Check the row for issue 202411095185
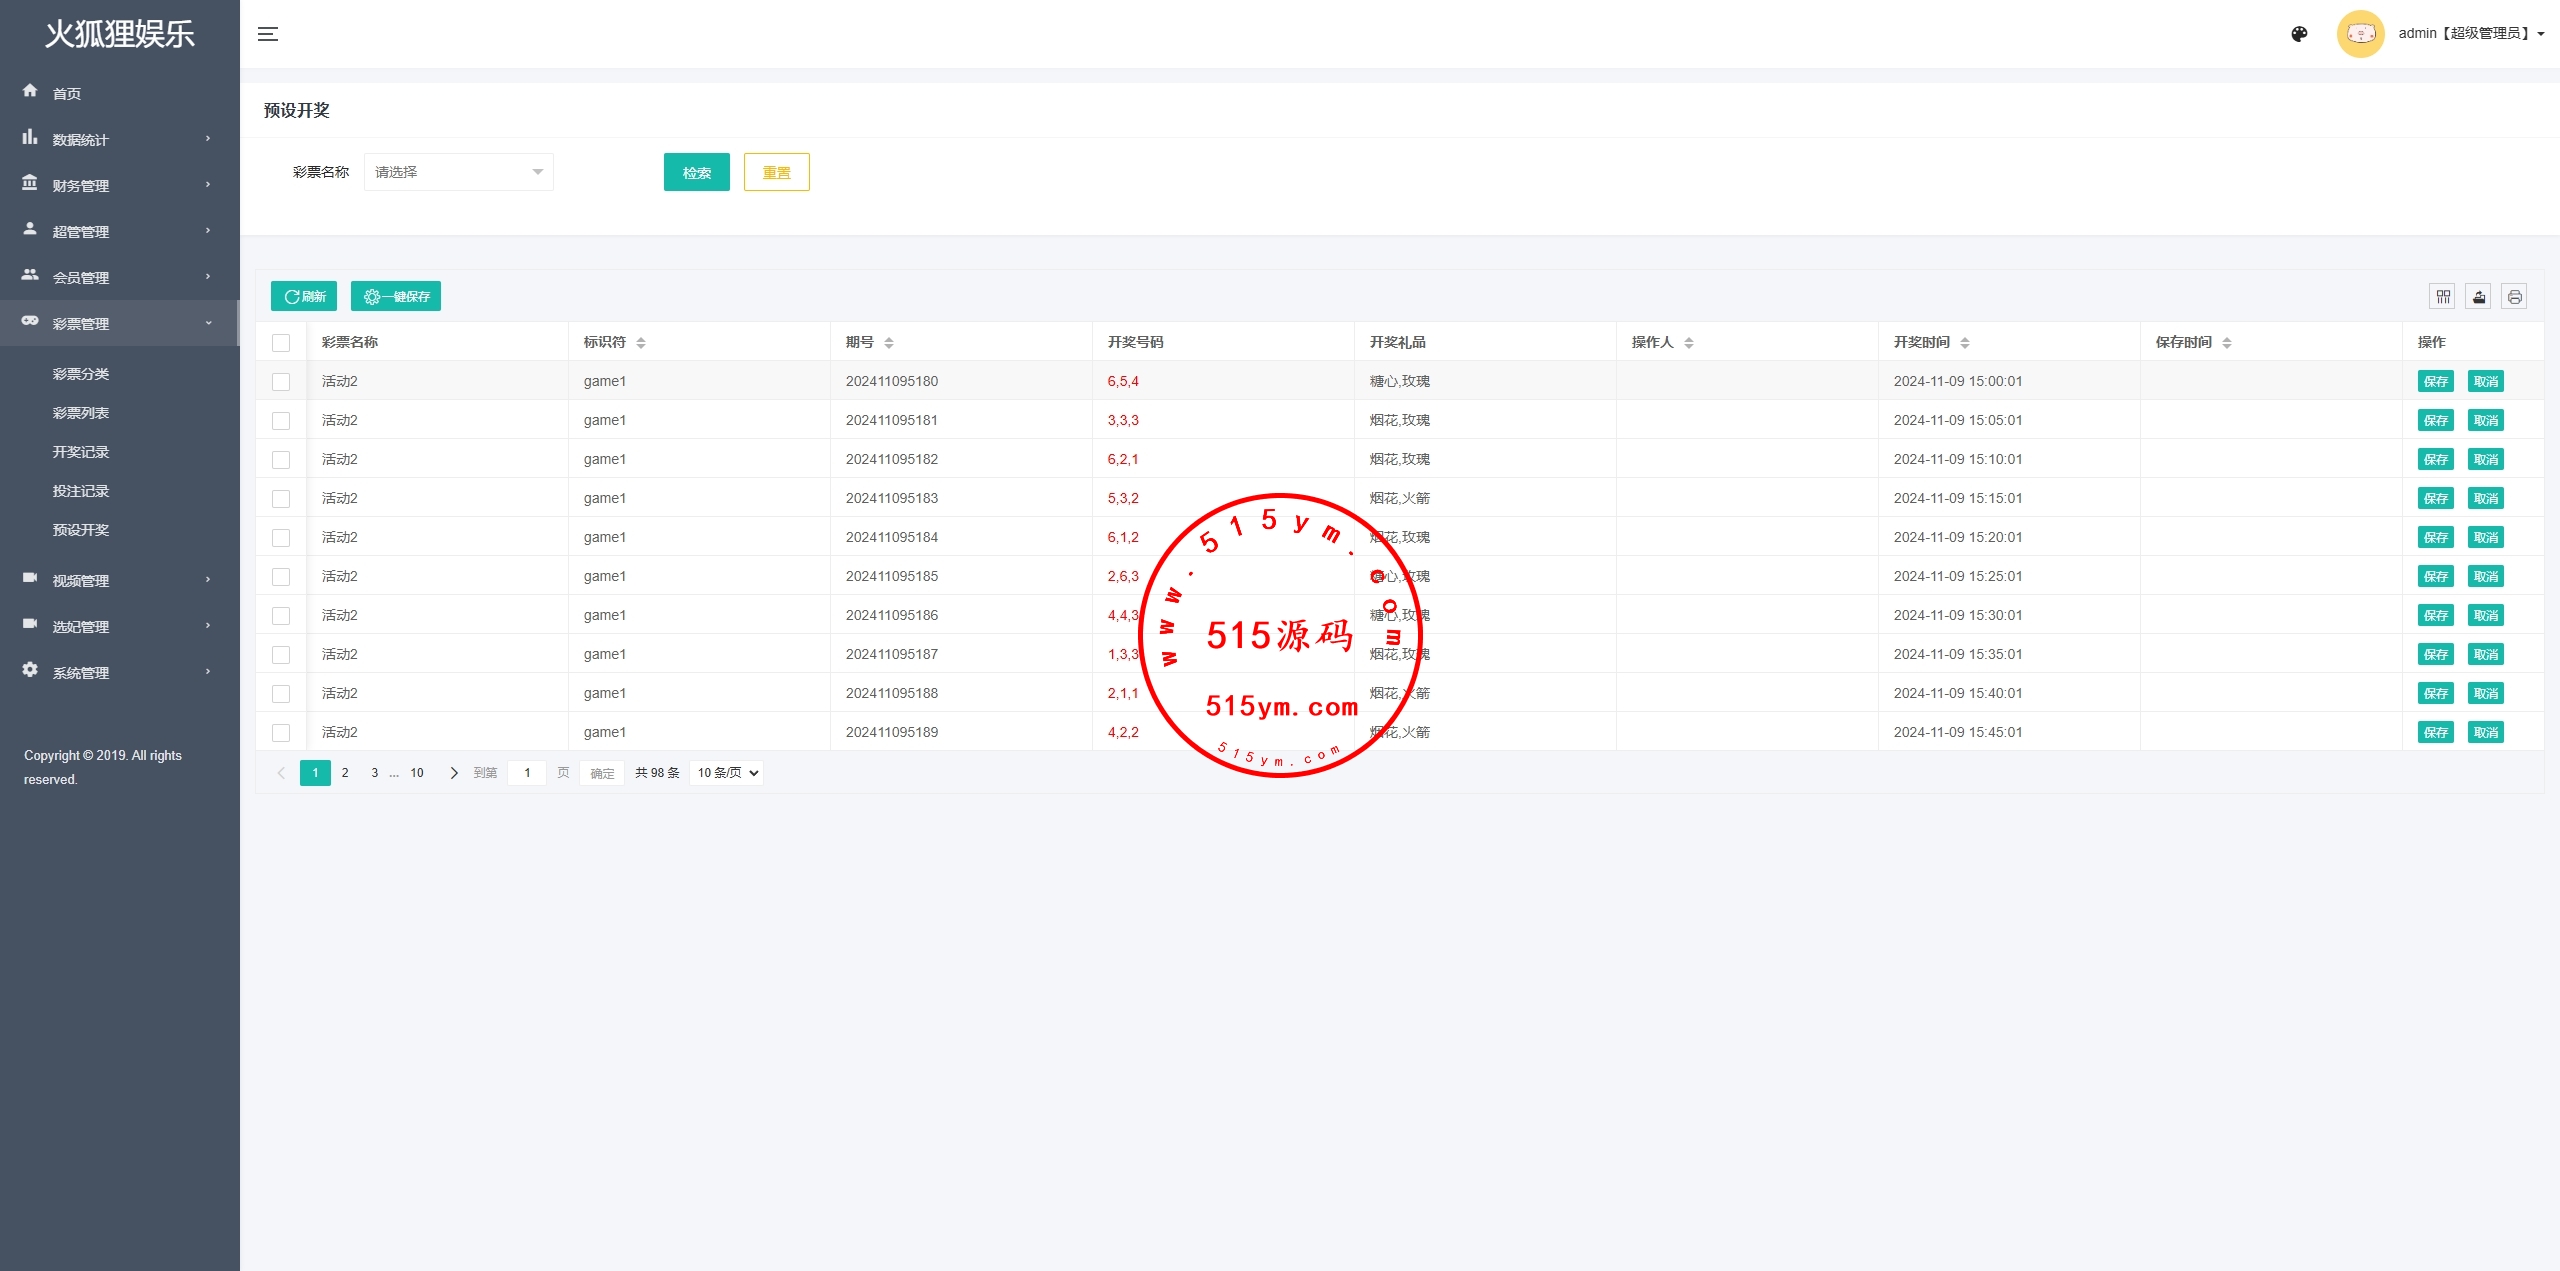This screenshot has width=2560, height=1271. 281,577
